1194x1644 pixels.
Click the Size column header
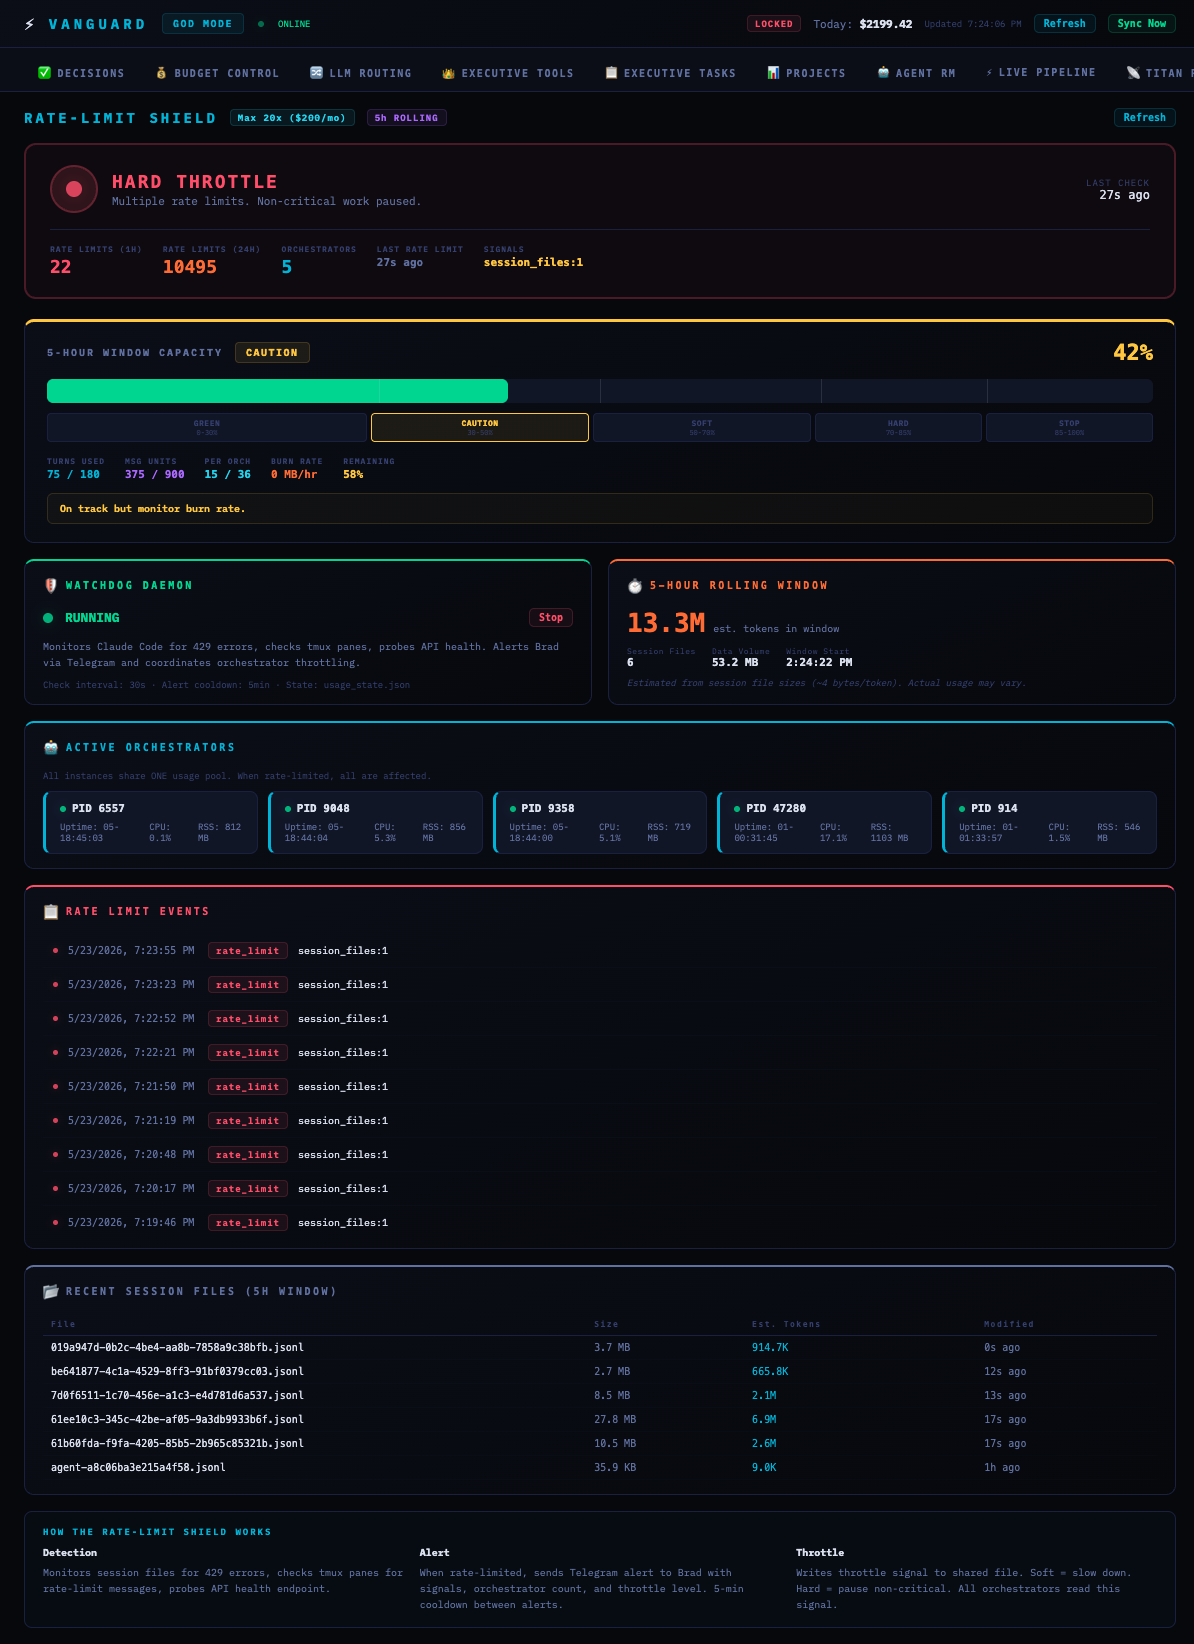(606, 1324)
